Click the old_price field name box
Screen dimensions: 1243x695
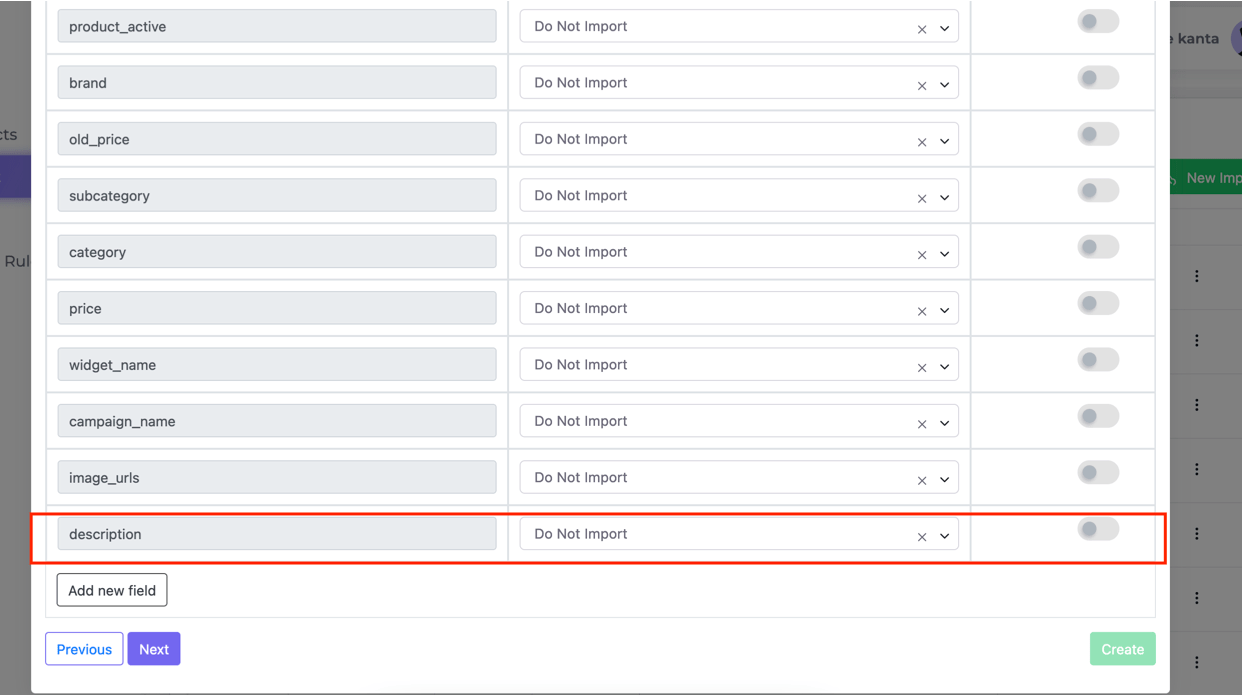pos(277,139)
